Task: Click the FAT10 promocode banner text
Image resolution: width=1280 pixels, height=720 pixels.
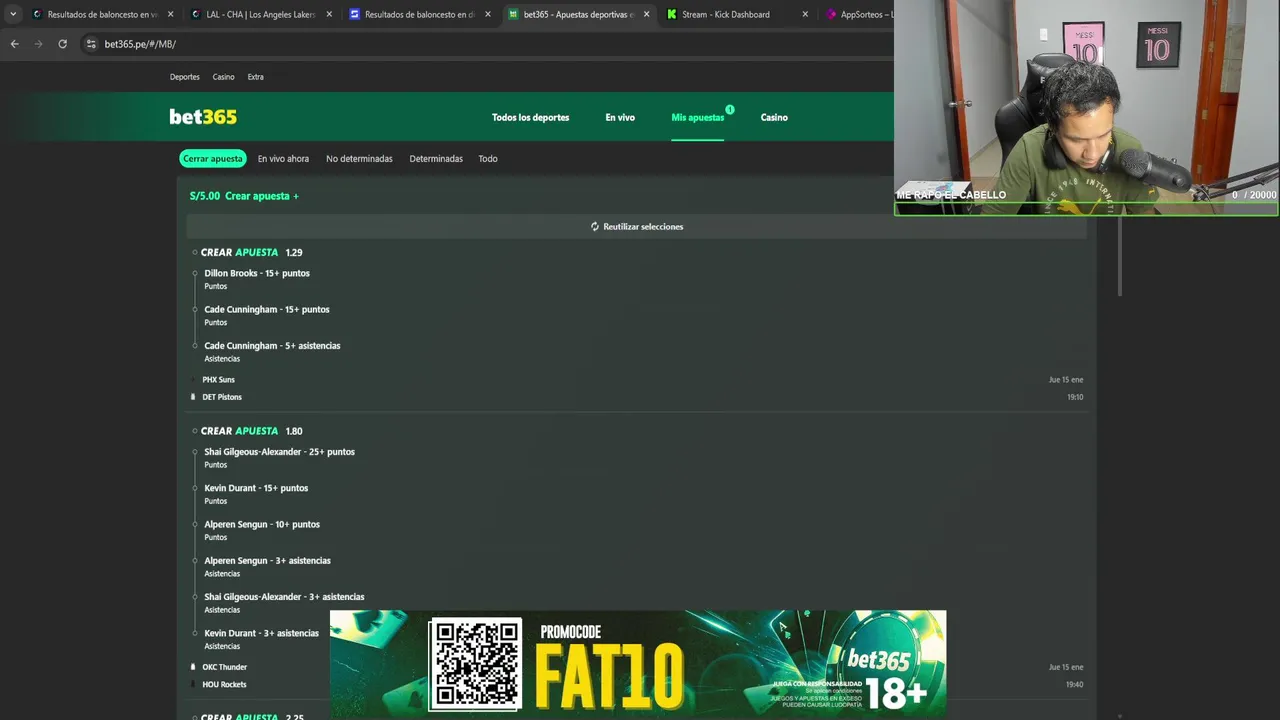Action: tap(609, 676)
